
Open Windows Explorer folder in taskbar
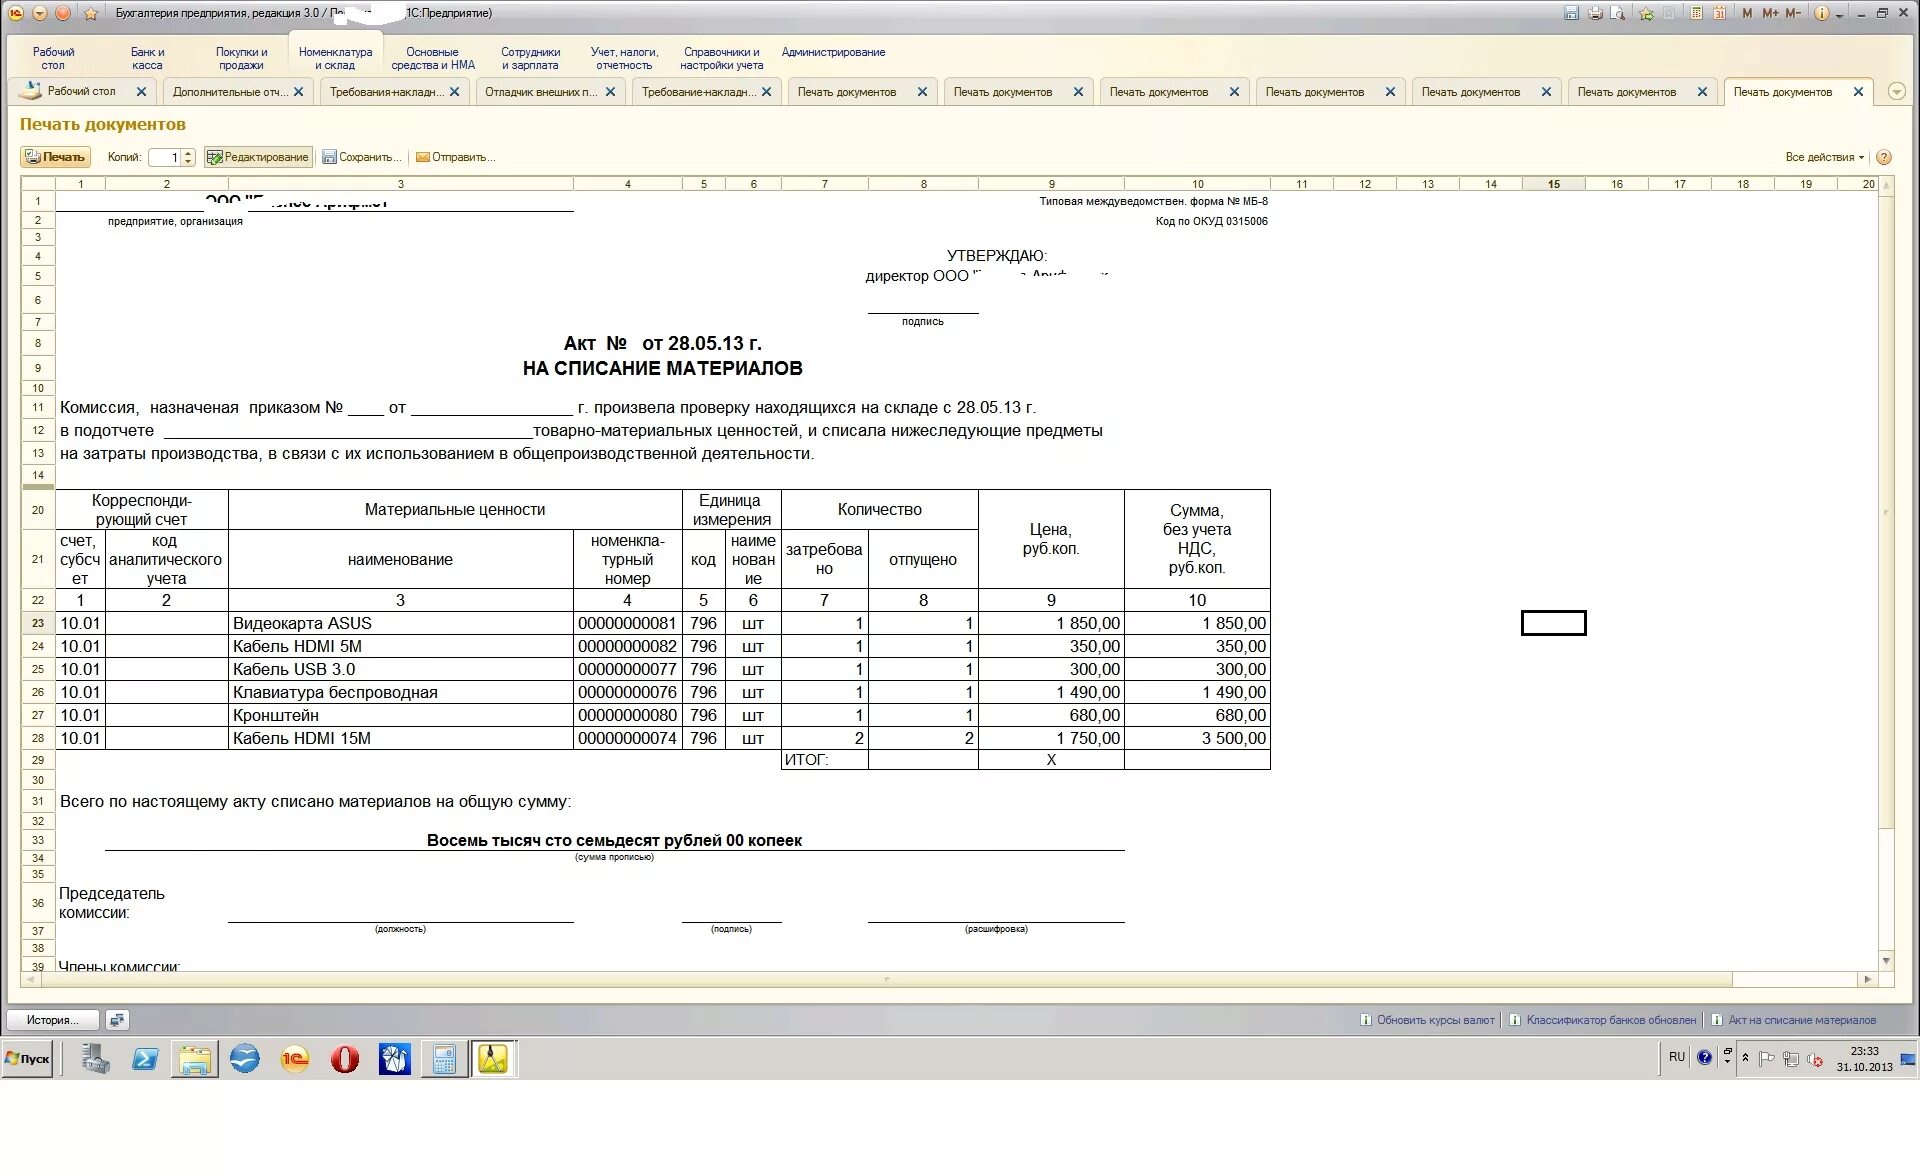pyautogui.click(x=195, y=1059)
